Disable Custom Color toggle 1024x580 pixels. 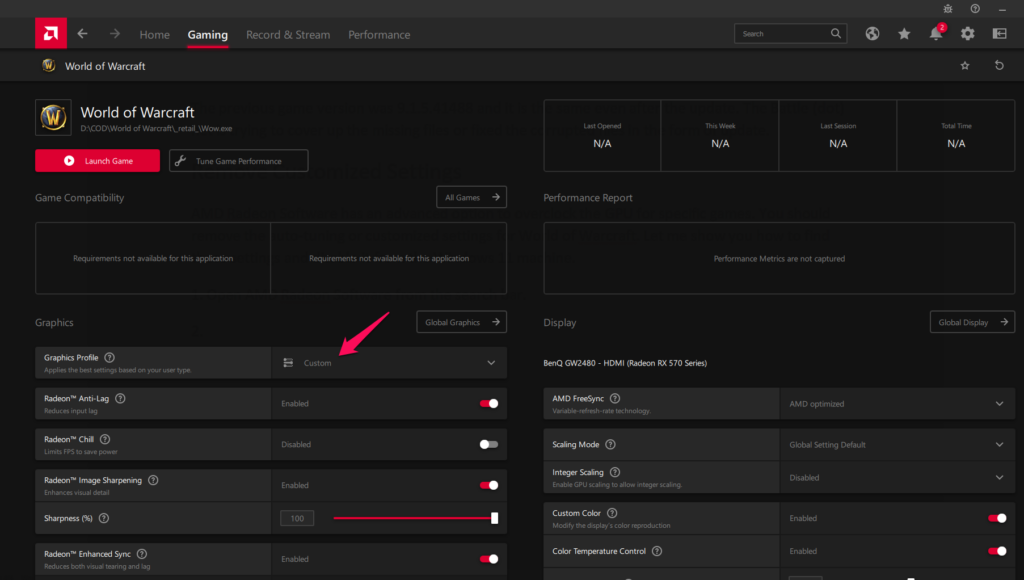[x=997, y=518]
